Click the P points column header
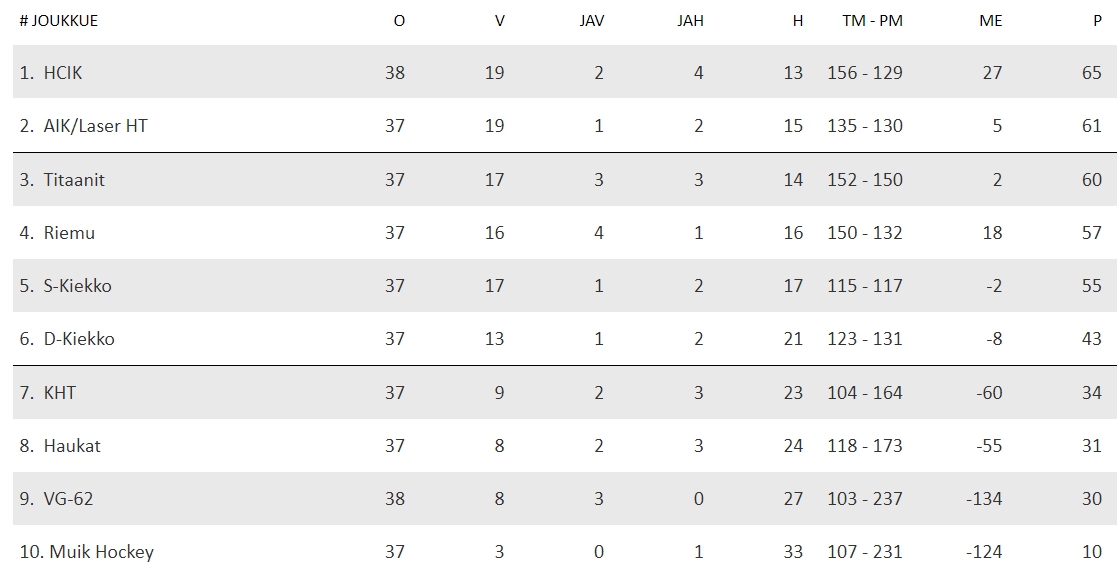 point(1097,21)
